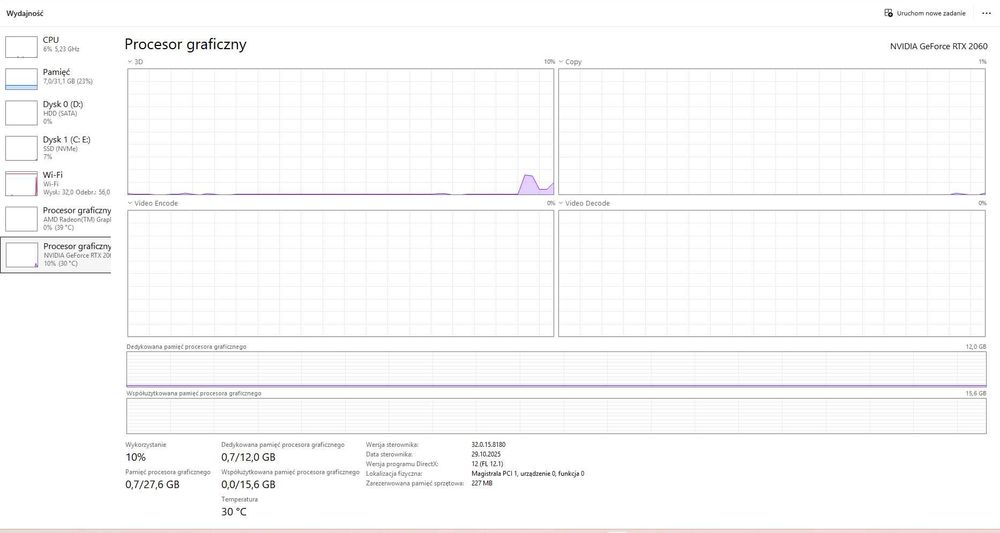Click the Temperatura label
Viewport: 1000px width, 533px height.
239,499
